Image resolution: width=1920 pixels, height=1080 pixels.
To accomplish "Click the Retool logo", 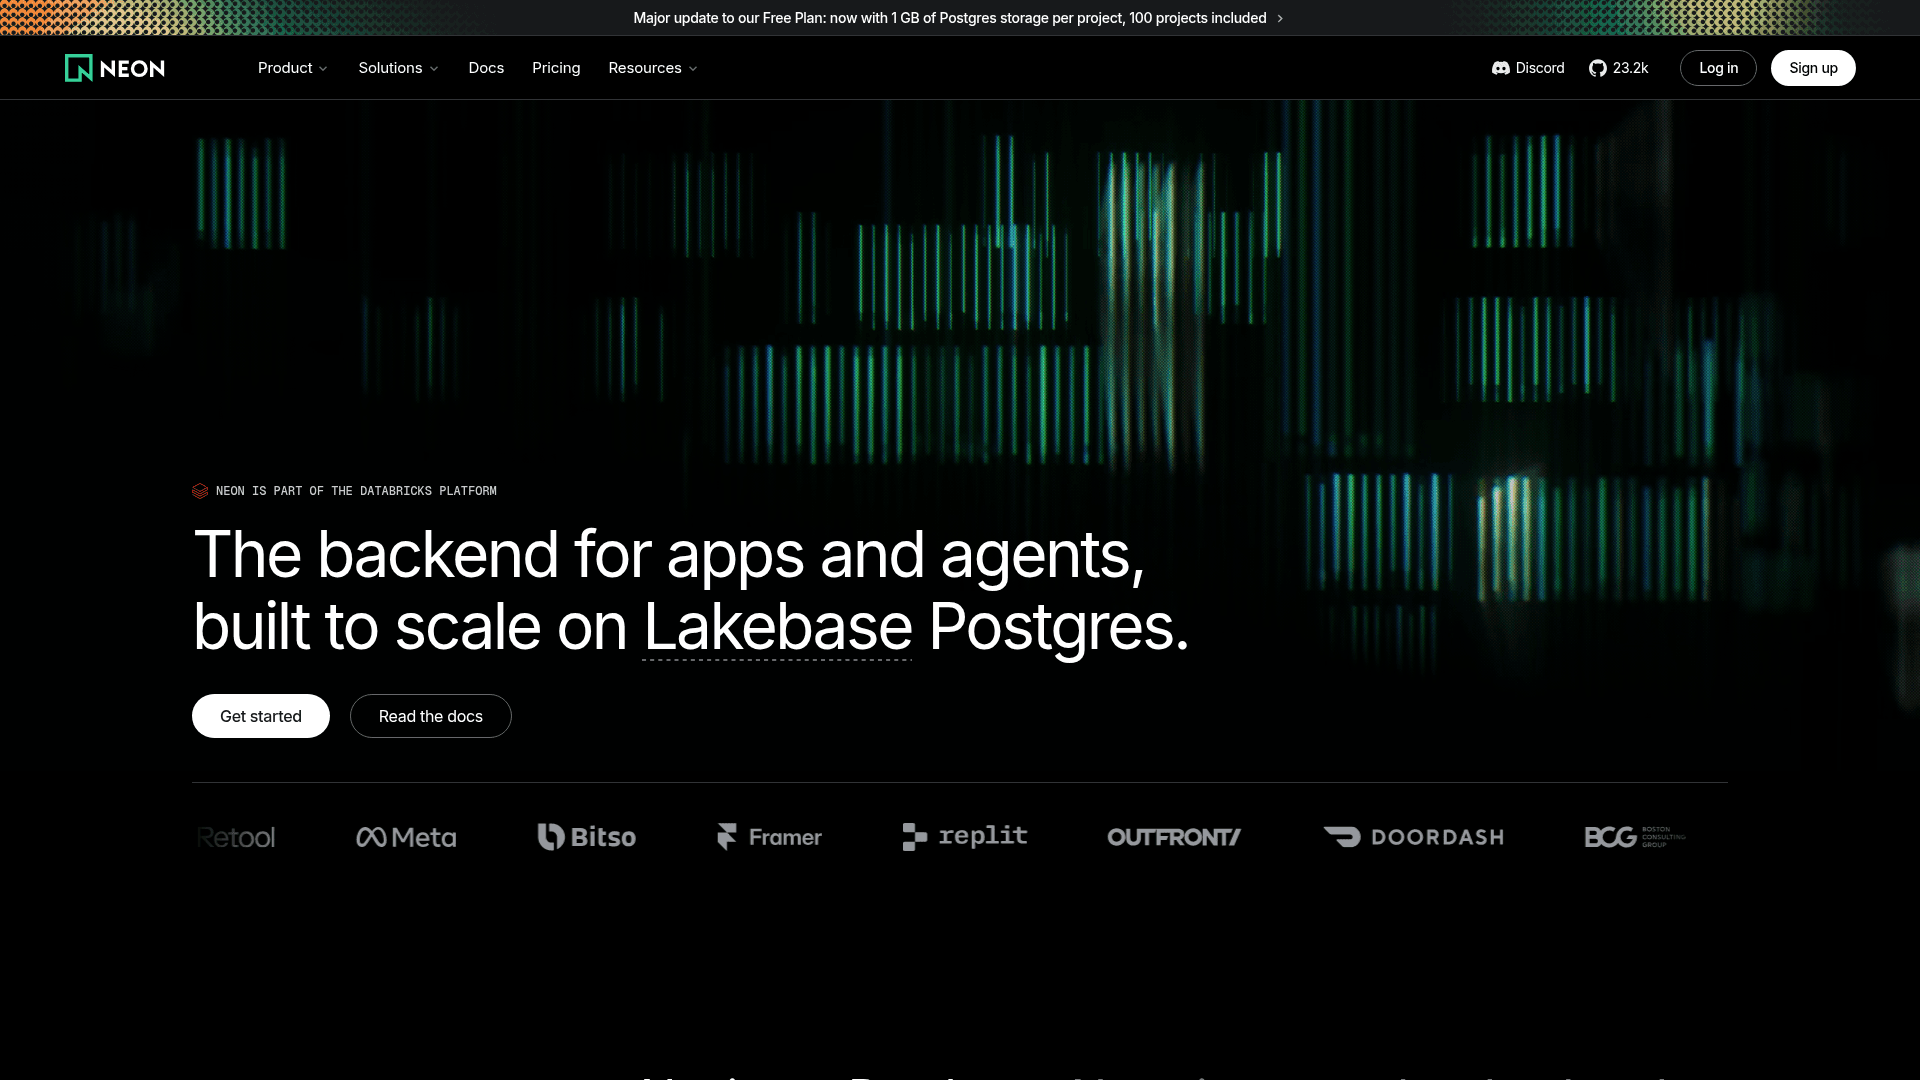I will (x=236, y=837).
